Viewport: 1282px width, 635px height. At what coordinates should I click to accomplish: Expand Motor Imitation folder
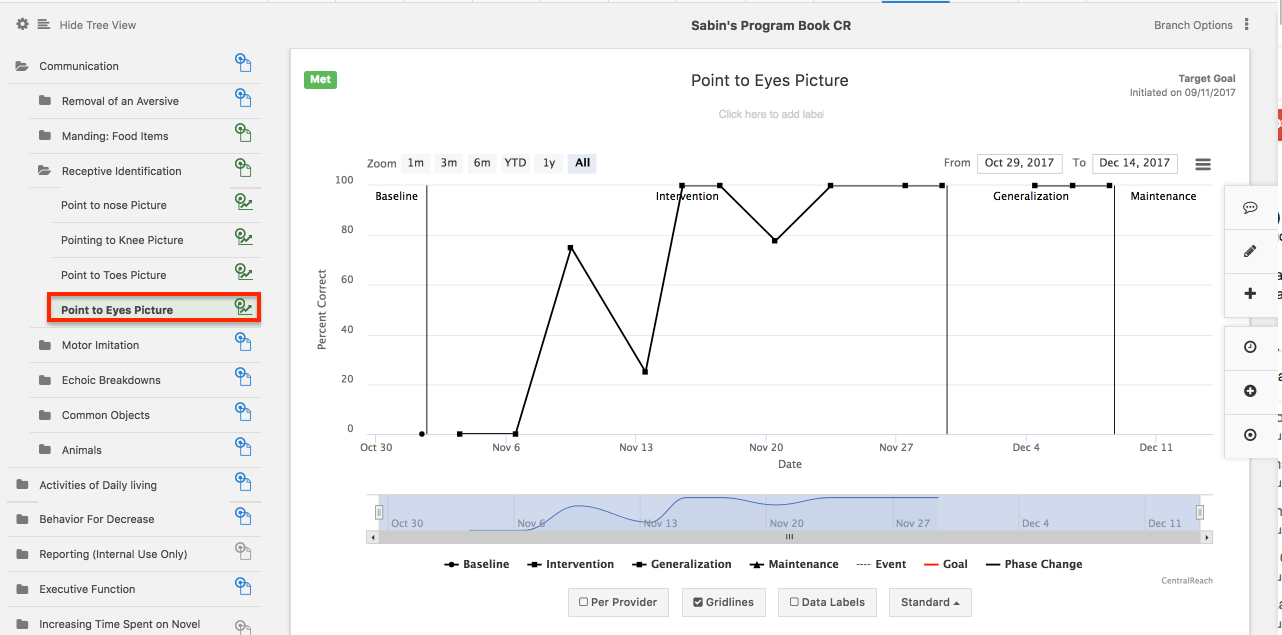[x=44, y=345]
